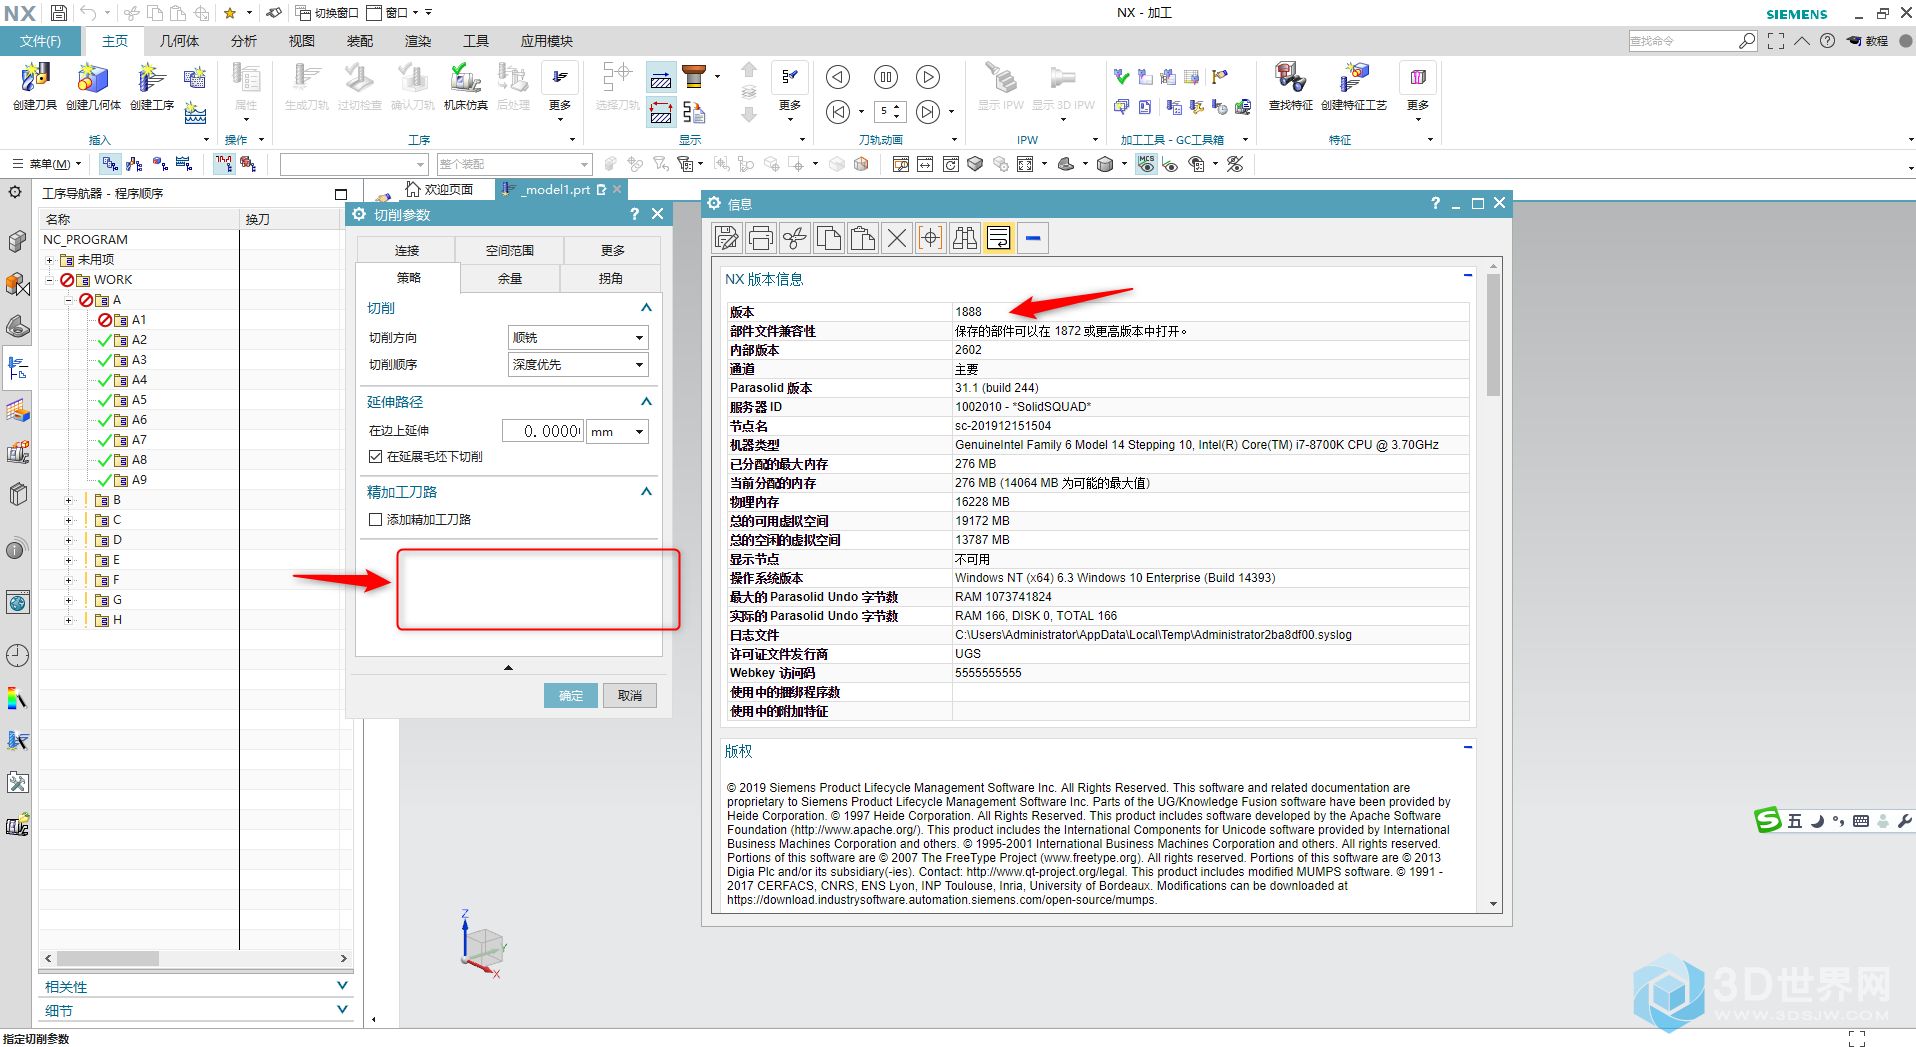The height and width of the screenshot is (1047, 1916).
Task: Click the 确定 button
Action: pyautogui.click(x=571, y=696)
